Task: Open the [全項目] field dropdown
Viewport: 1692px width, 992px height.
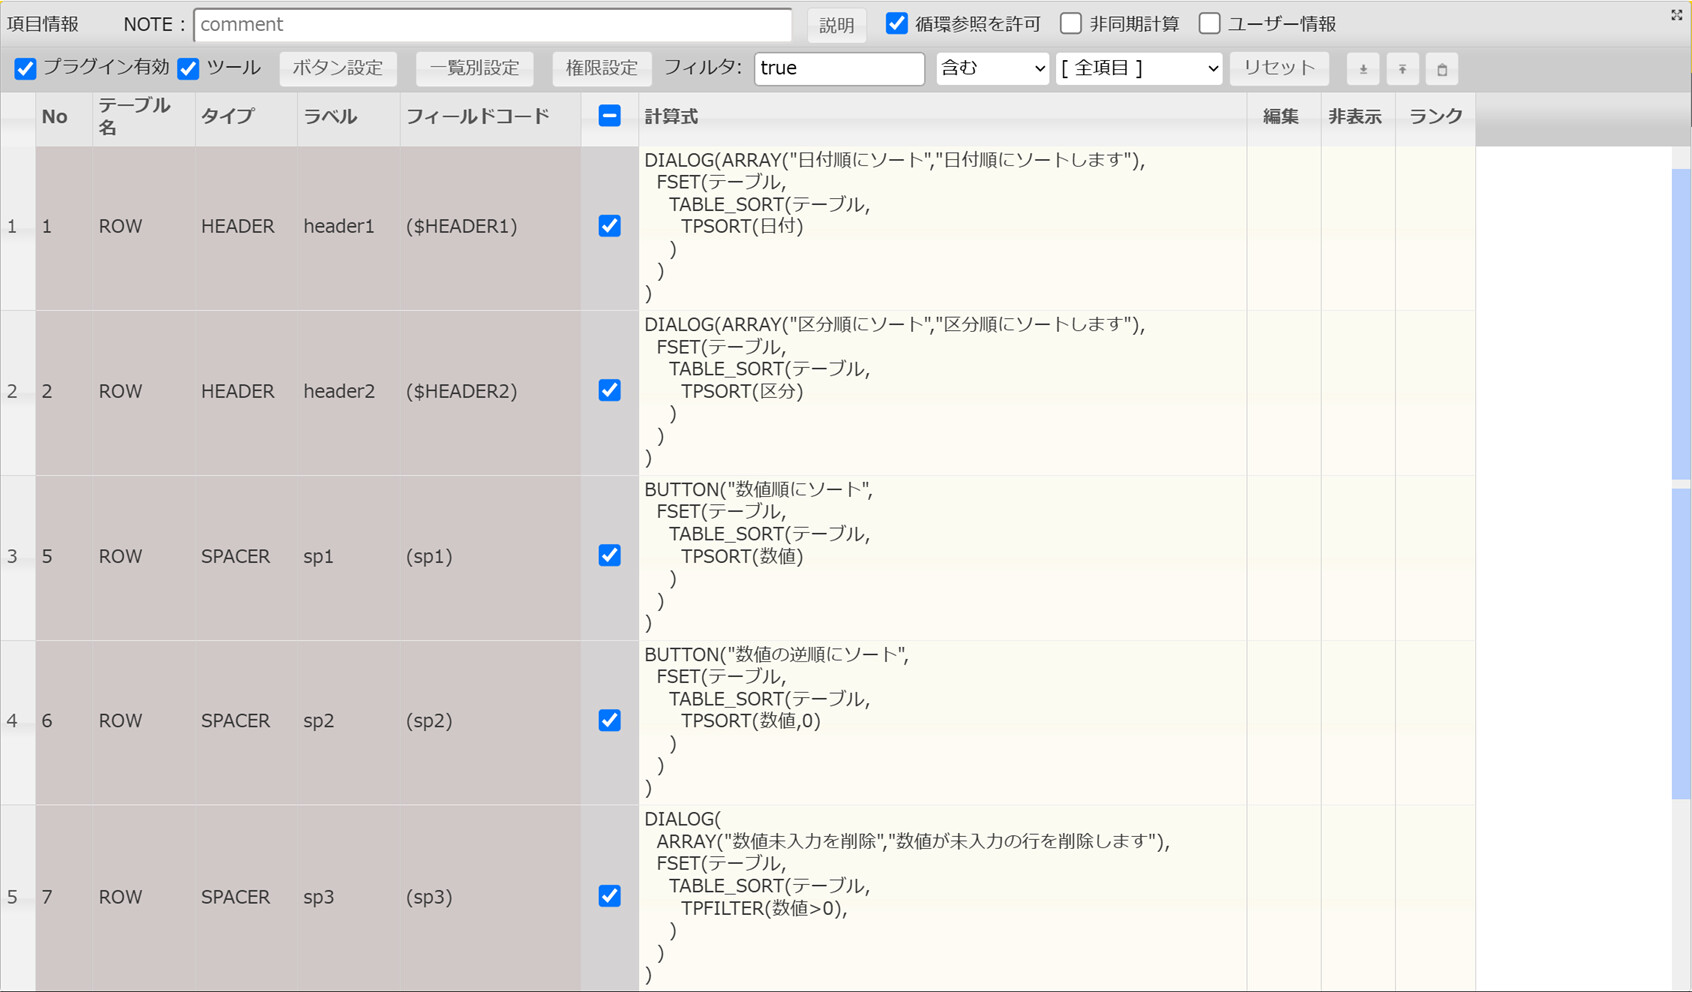Action: 1139,68
